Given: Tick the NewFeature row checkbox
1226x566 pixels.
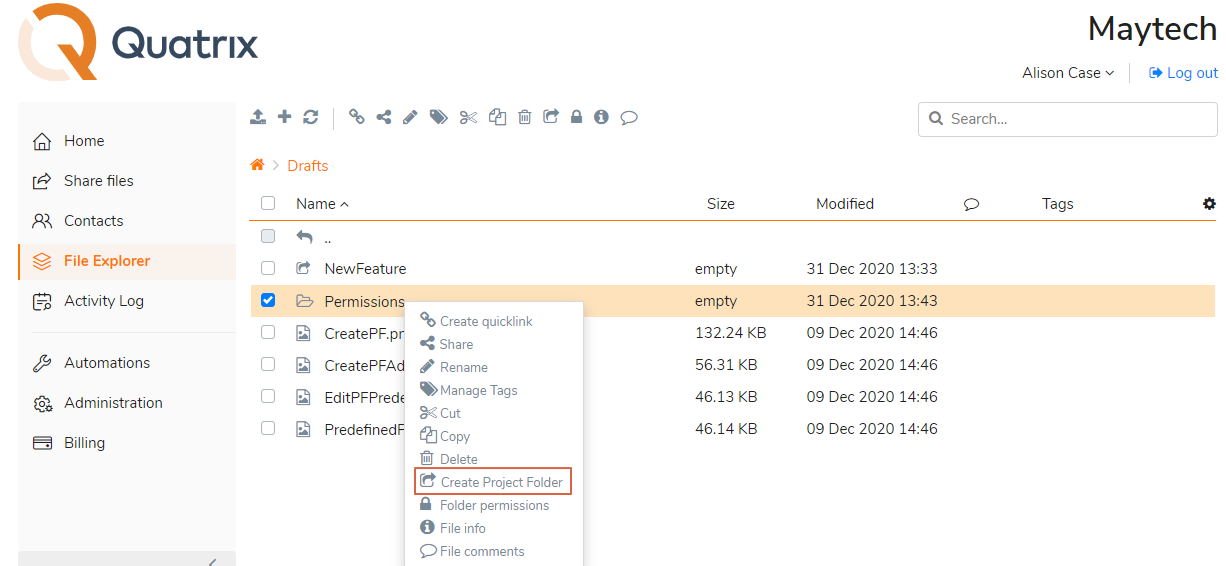Looking at the screenshot, I should tap(268, 268).
